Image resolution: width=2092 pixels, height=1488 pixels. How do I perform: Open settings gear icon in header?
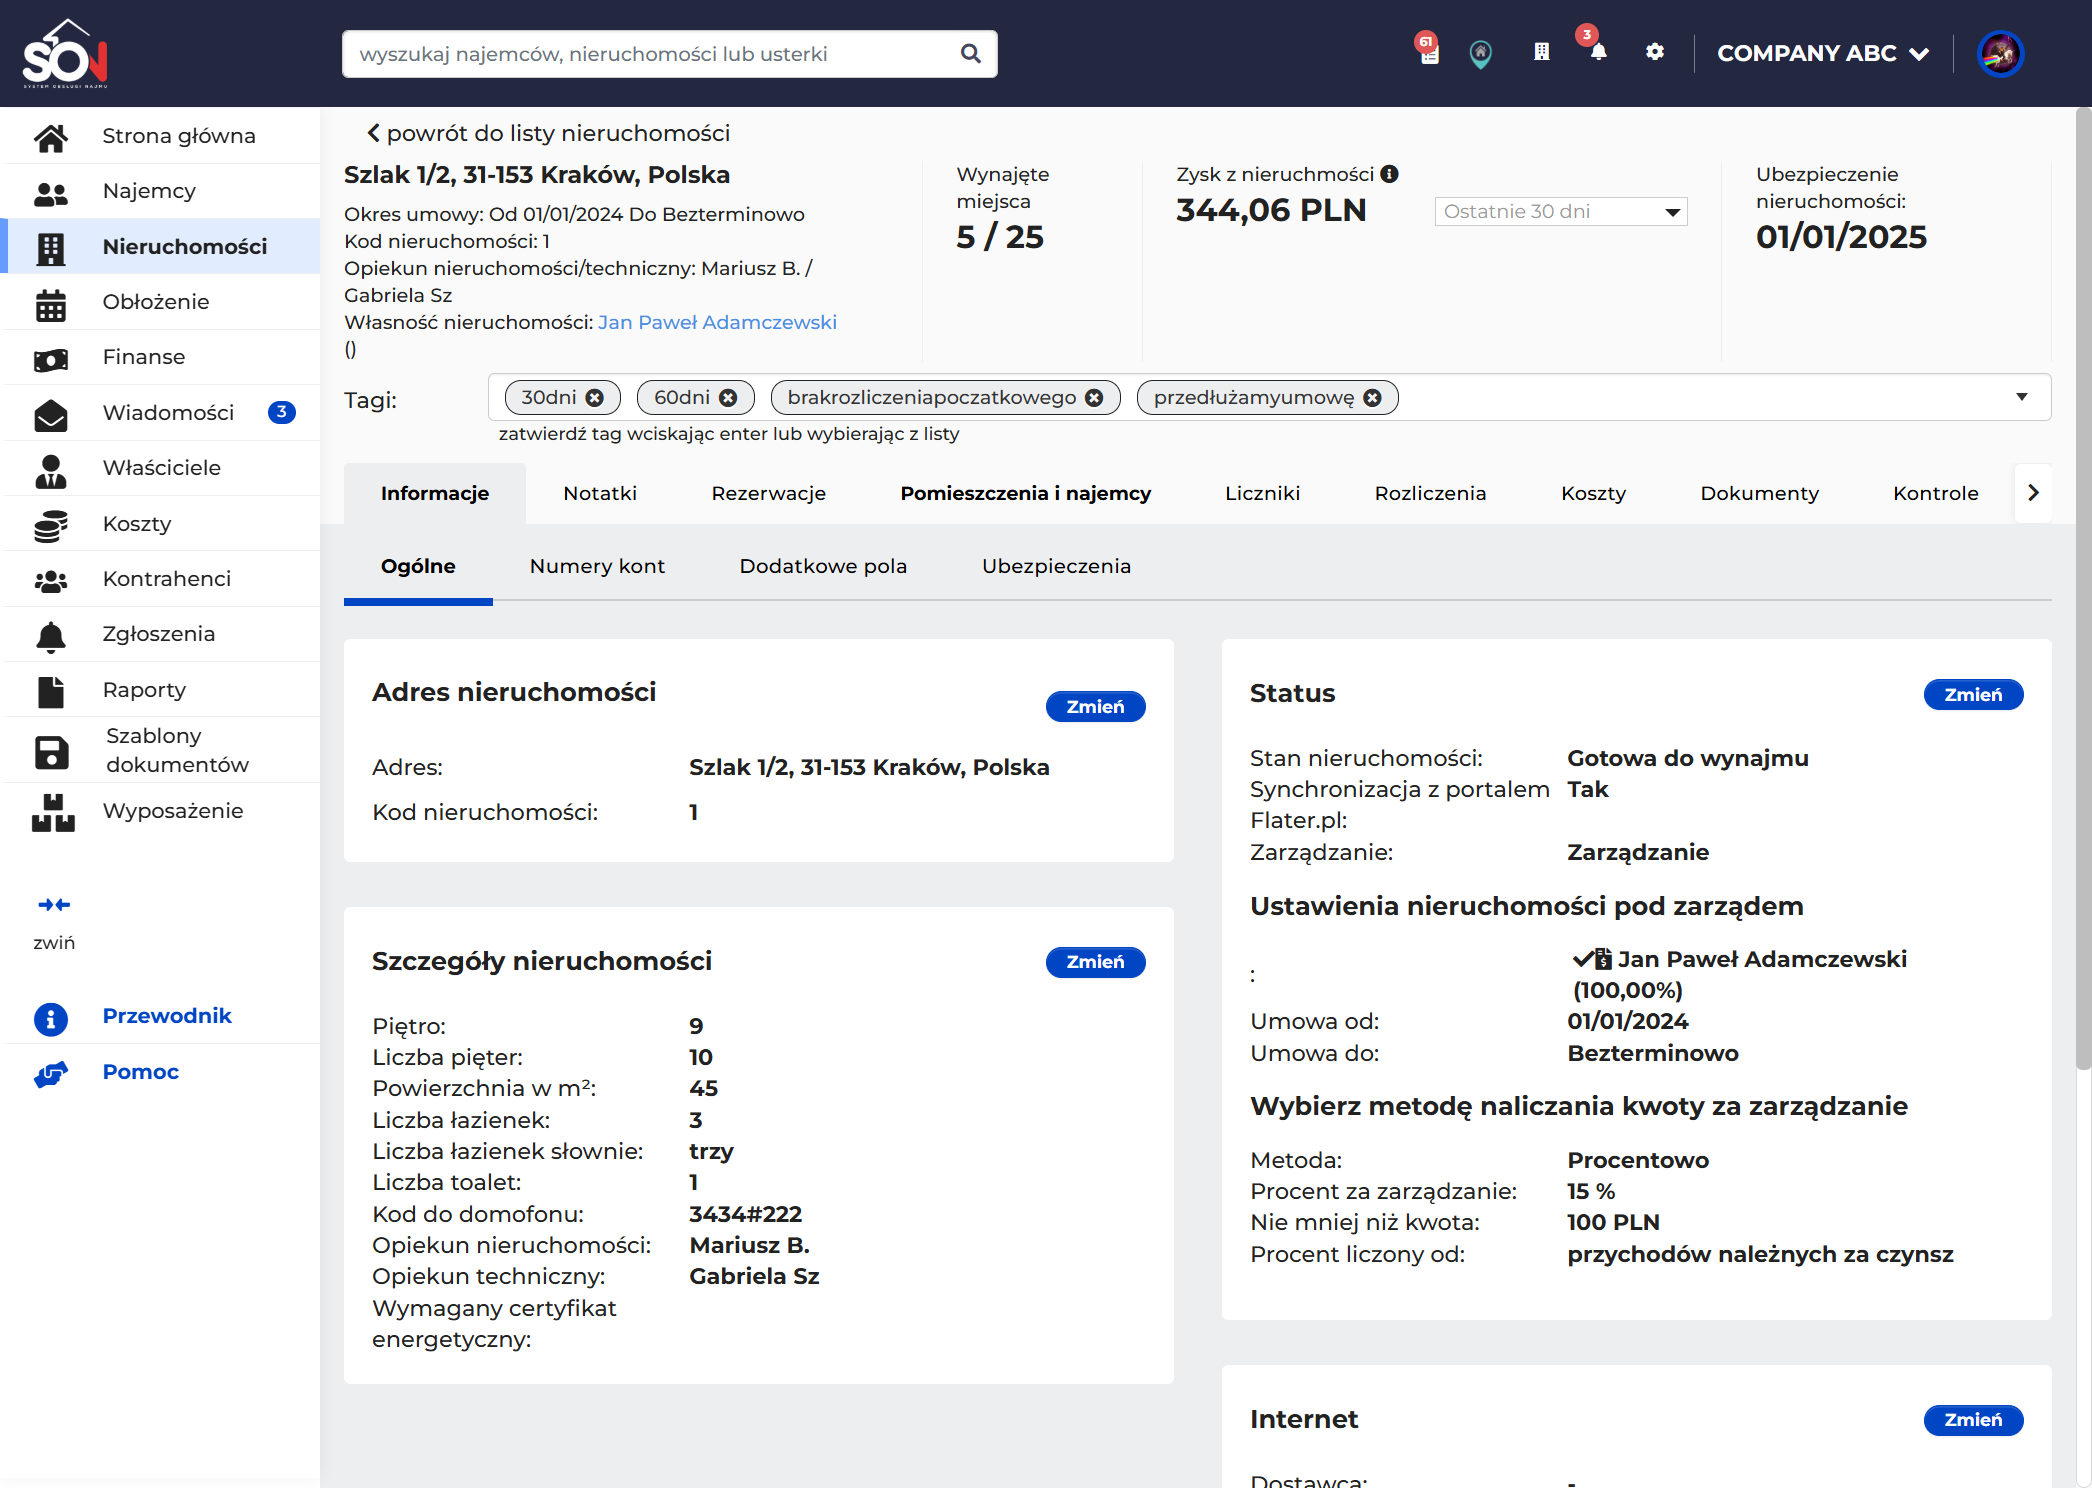1655,52
